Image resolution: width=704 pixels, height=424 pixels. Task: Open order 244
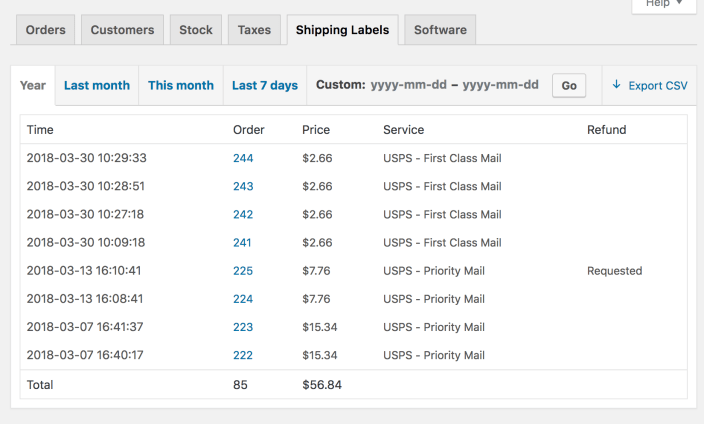tap(243, 158)
